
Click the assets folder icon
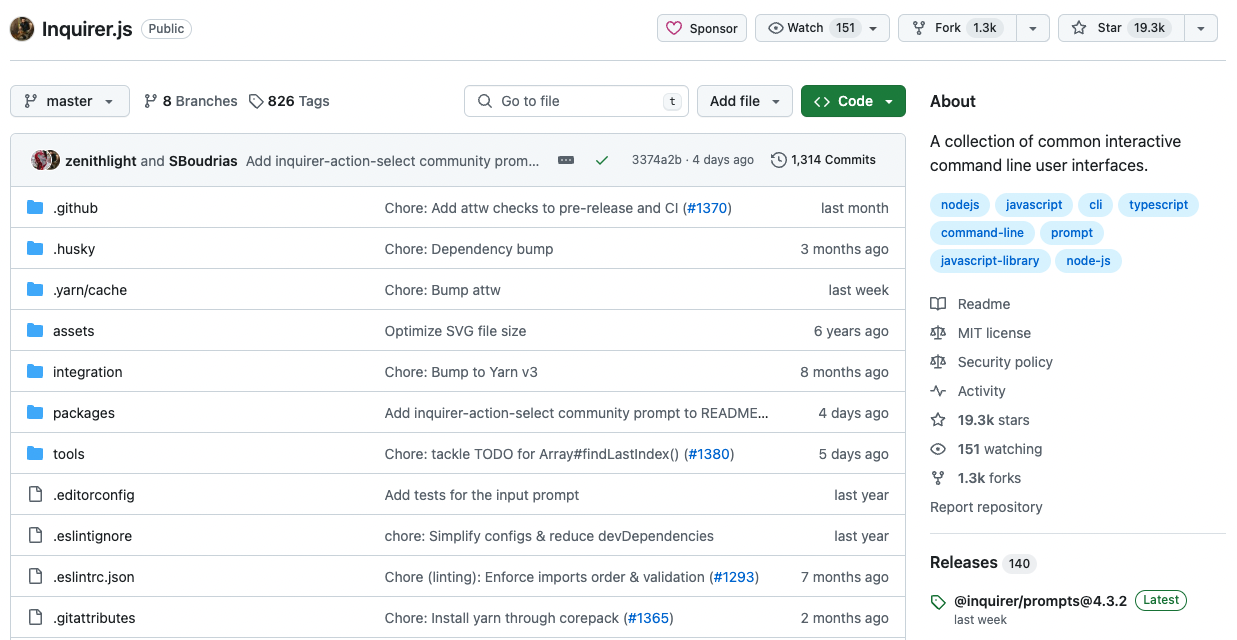coord(35,331)
